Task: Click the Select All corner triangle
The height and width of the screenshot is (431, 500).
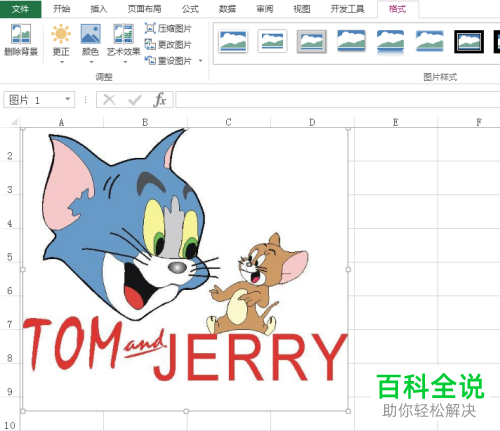Action: [13, 122]
